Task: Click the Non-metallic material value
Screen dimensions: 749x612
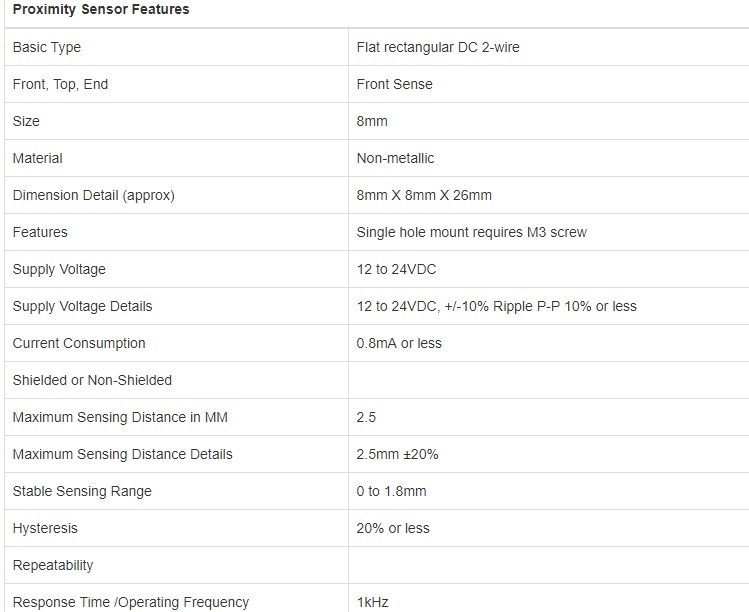Action: 396,158
